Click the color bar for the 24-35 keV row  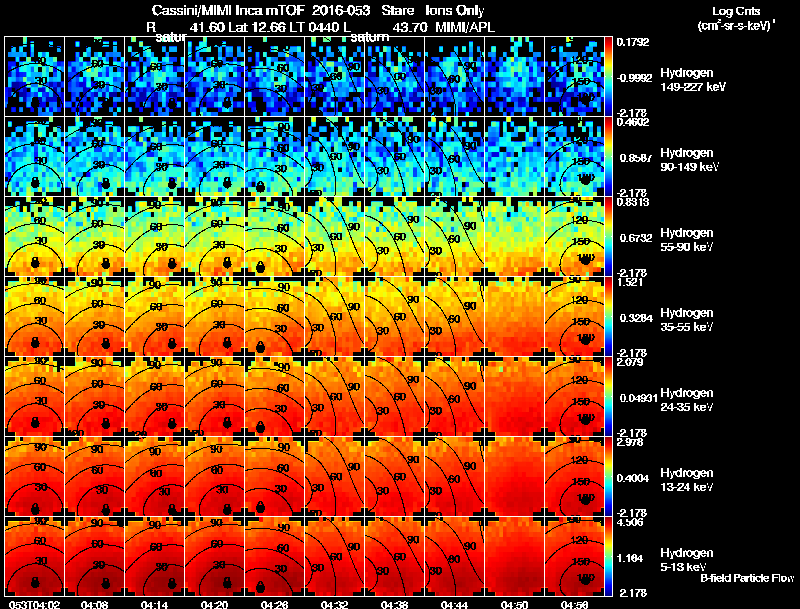(608, 396)
